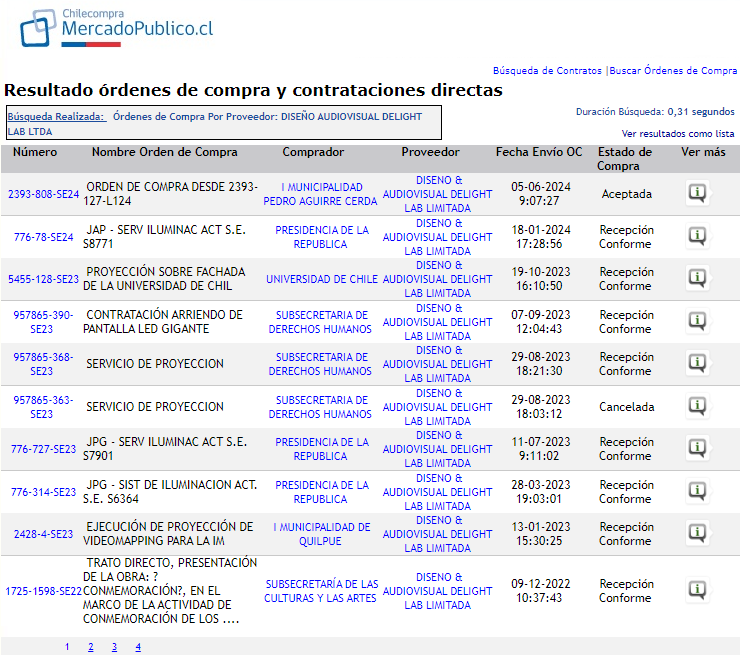Select date 09-12-2022 10:37:43
The height and width of the screenshot is (655, 740).
coord(540,591)
